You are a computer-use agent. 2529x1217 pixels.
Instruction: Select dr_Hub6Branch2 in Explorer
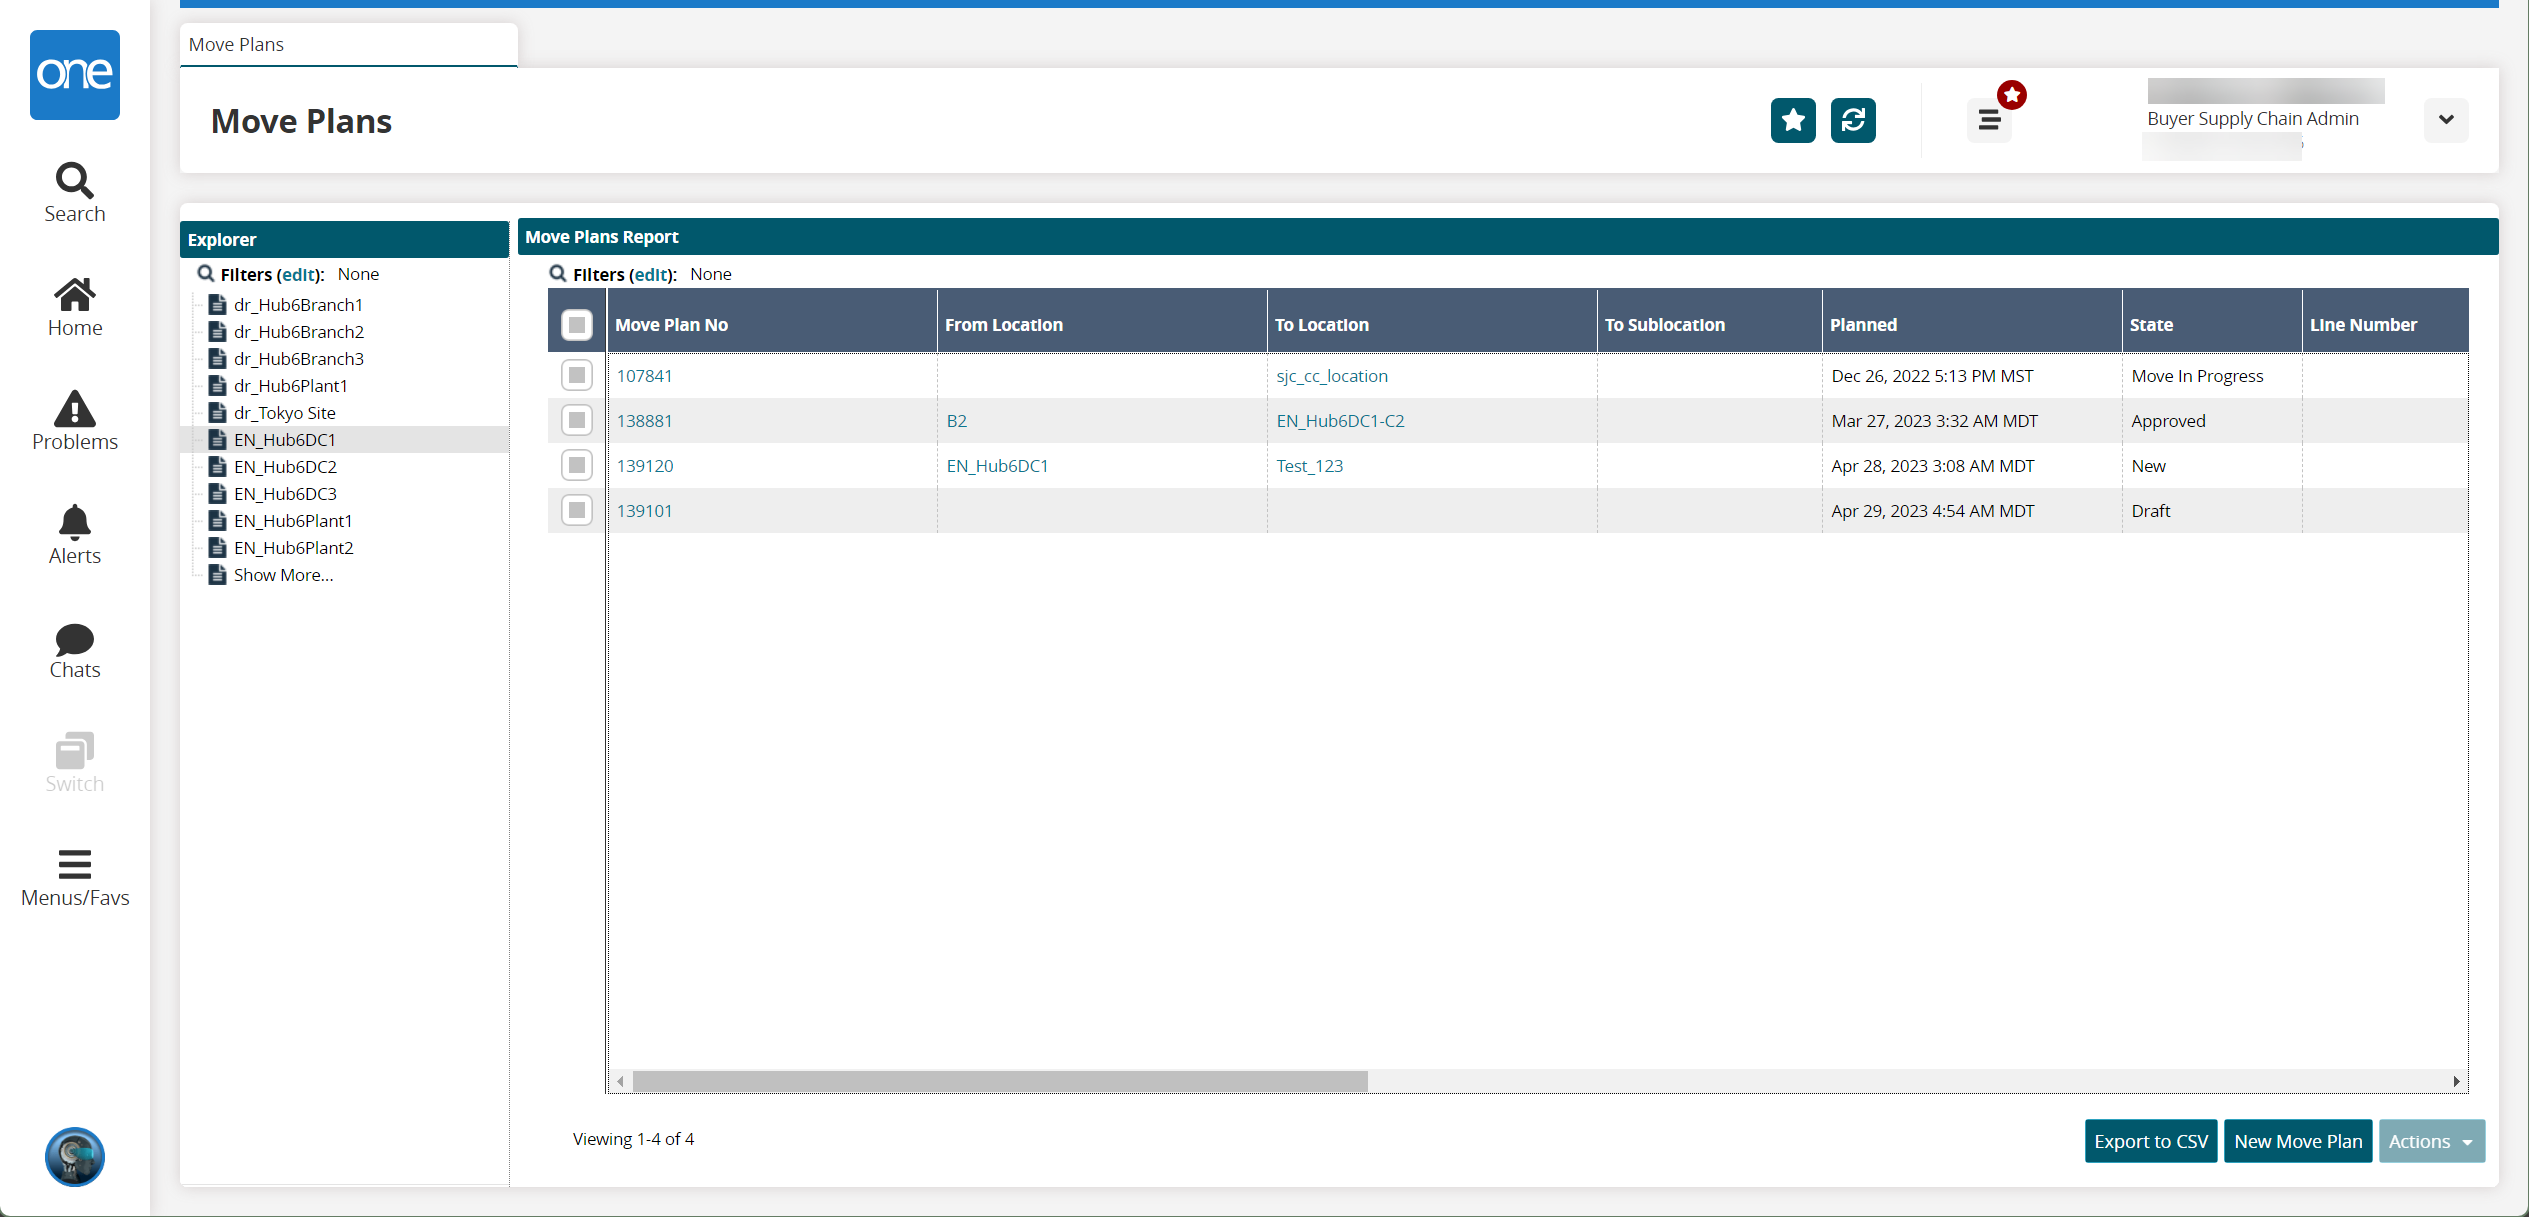coord(298,331)
